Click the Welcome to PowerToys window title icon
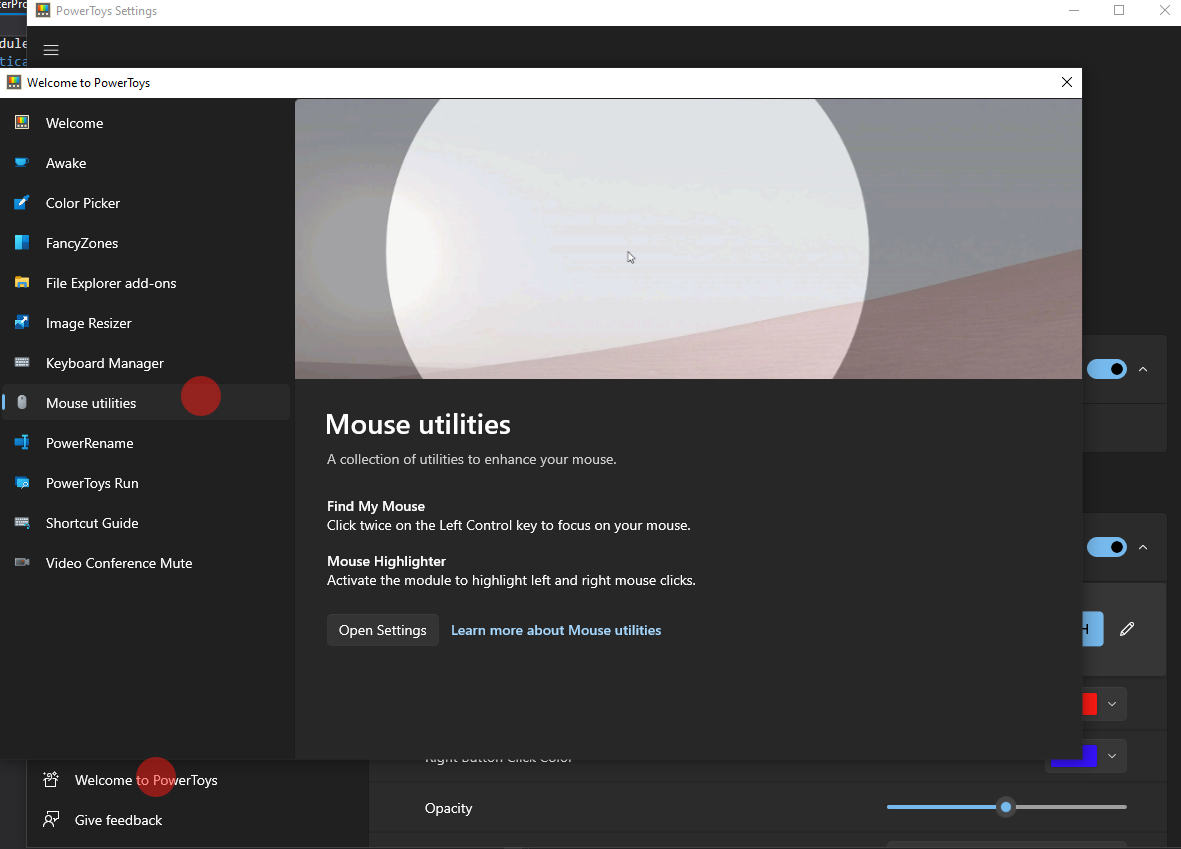Image resolution: width=1181 pixels, height=849 pixels. [x=14, y=82]
